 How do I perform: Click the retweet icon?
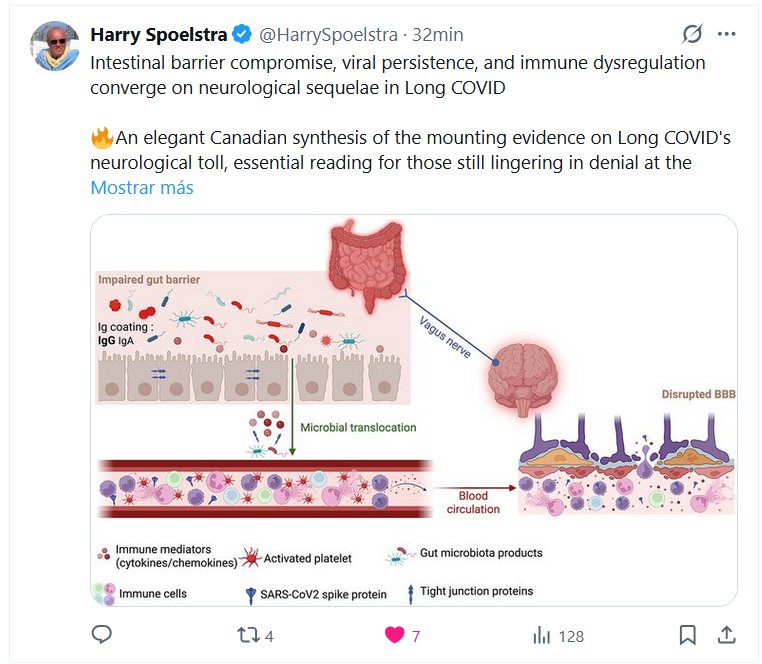pyautogui.click(x=246, y=635)
